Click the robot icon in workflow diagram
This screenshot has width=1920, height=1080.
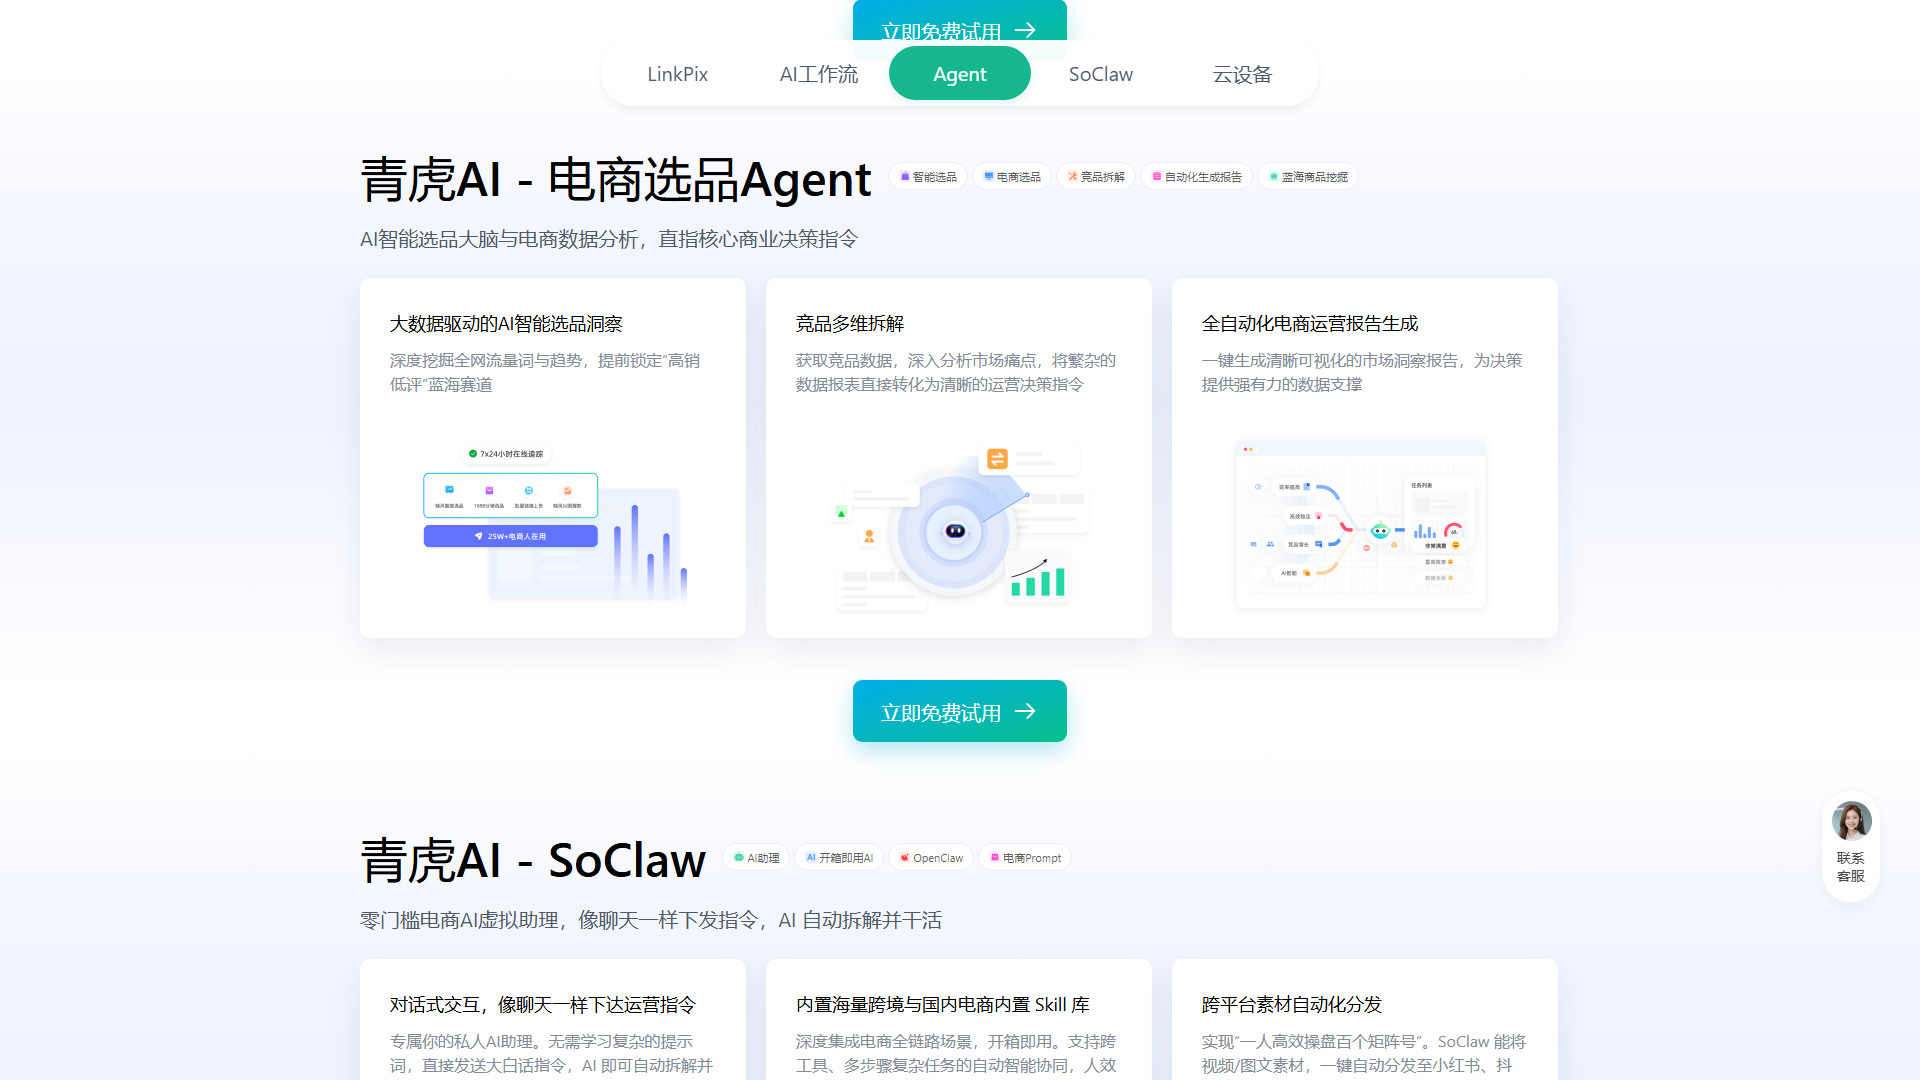click(1380, 531)
